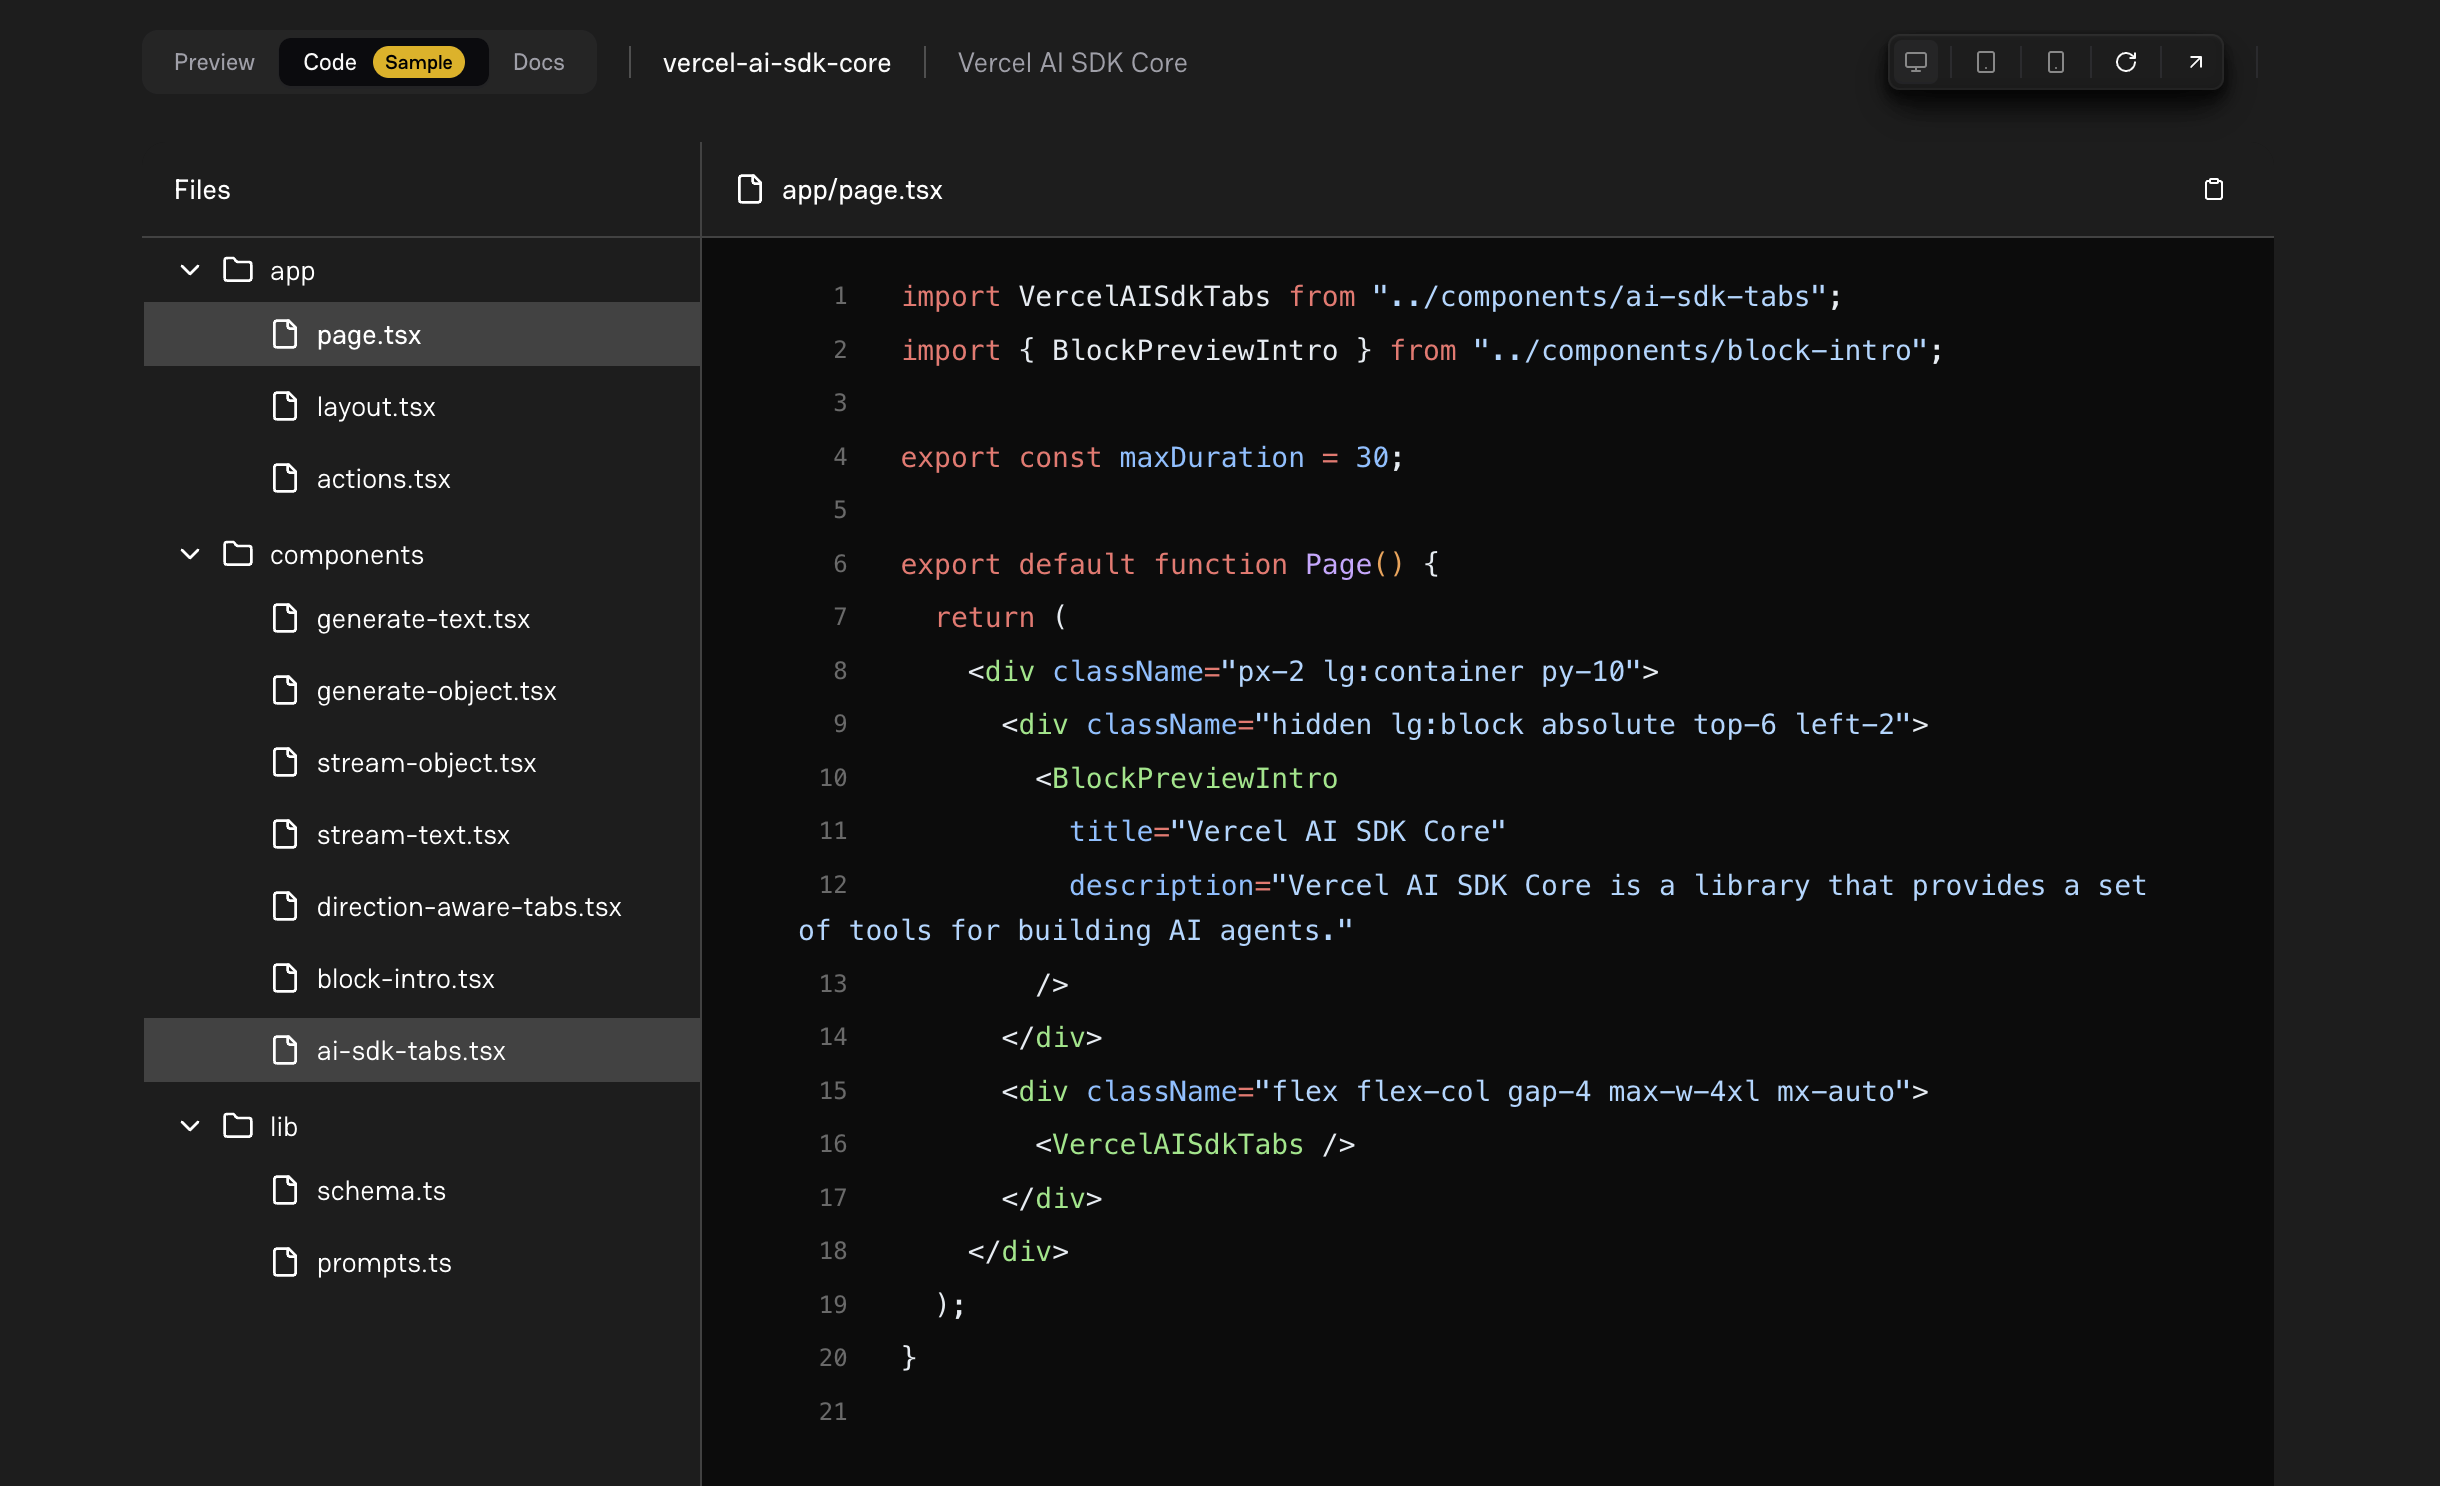Switch to desktop viewport icon
Viewport: 2440px width, 1486px height.
point(1916,62)
